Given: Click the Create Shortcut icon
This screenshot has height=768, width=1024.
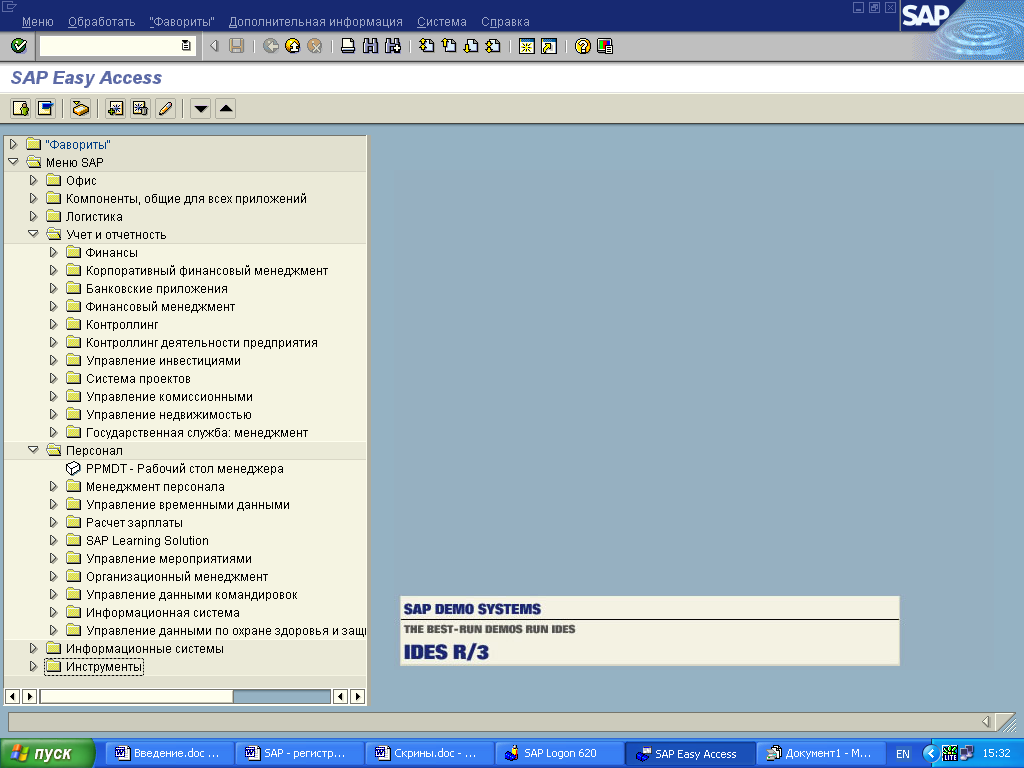Looking at the screenshot, I should click(549, 46).
